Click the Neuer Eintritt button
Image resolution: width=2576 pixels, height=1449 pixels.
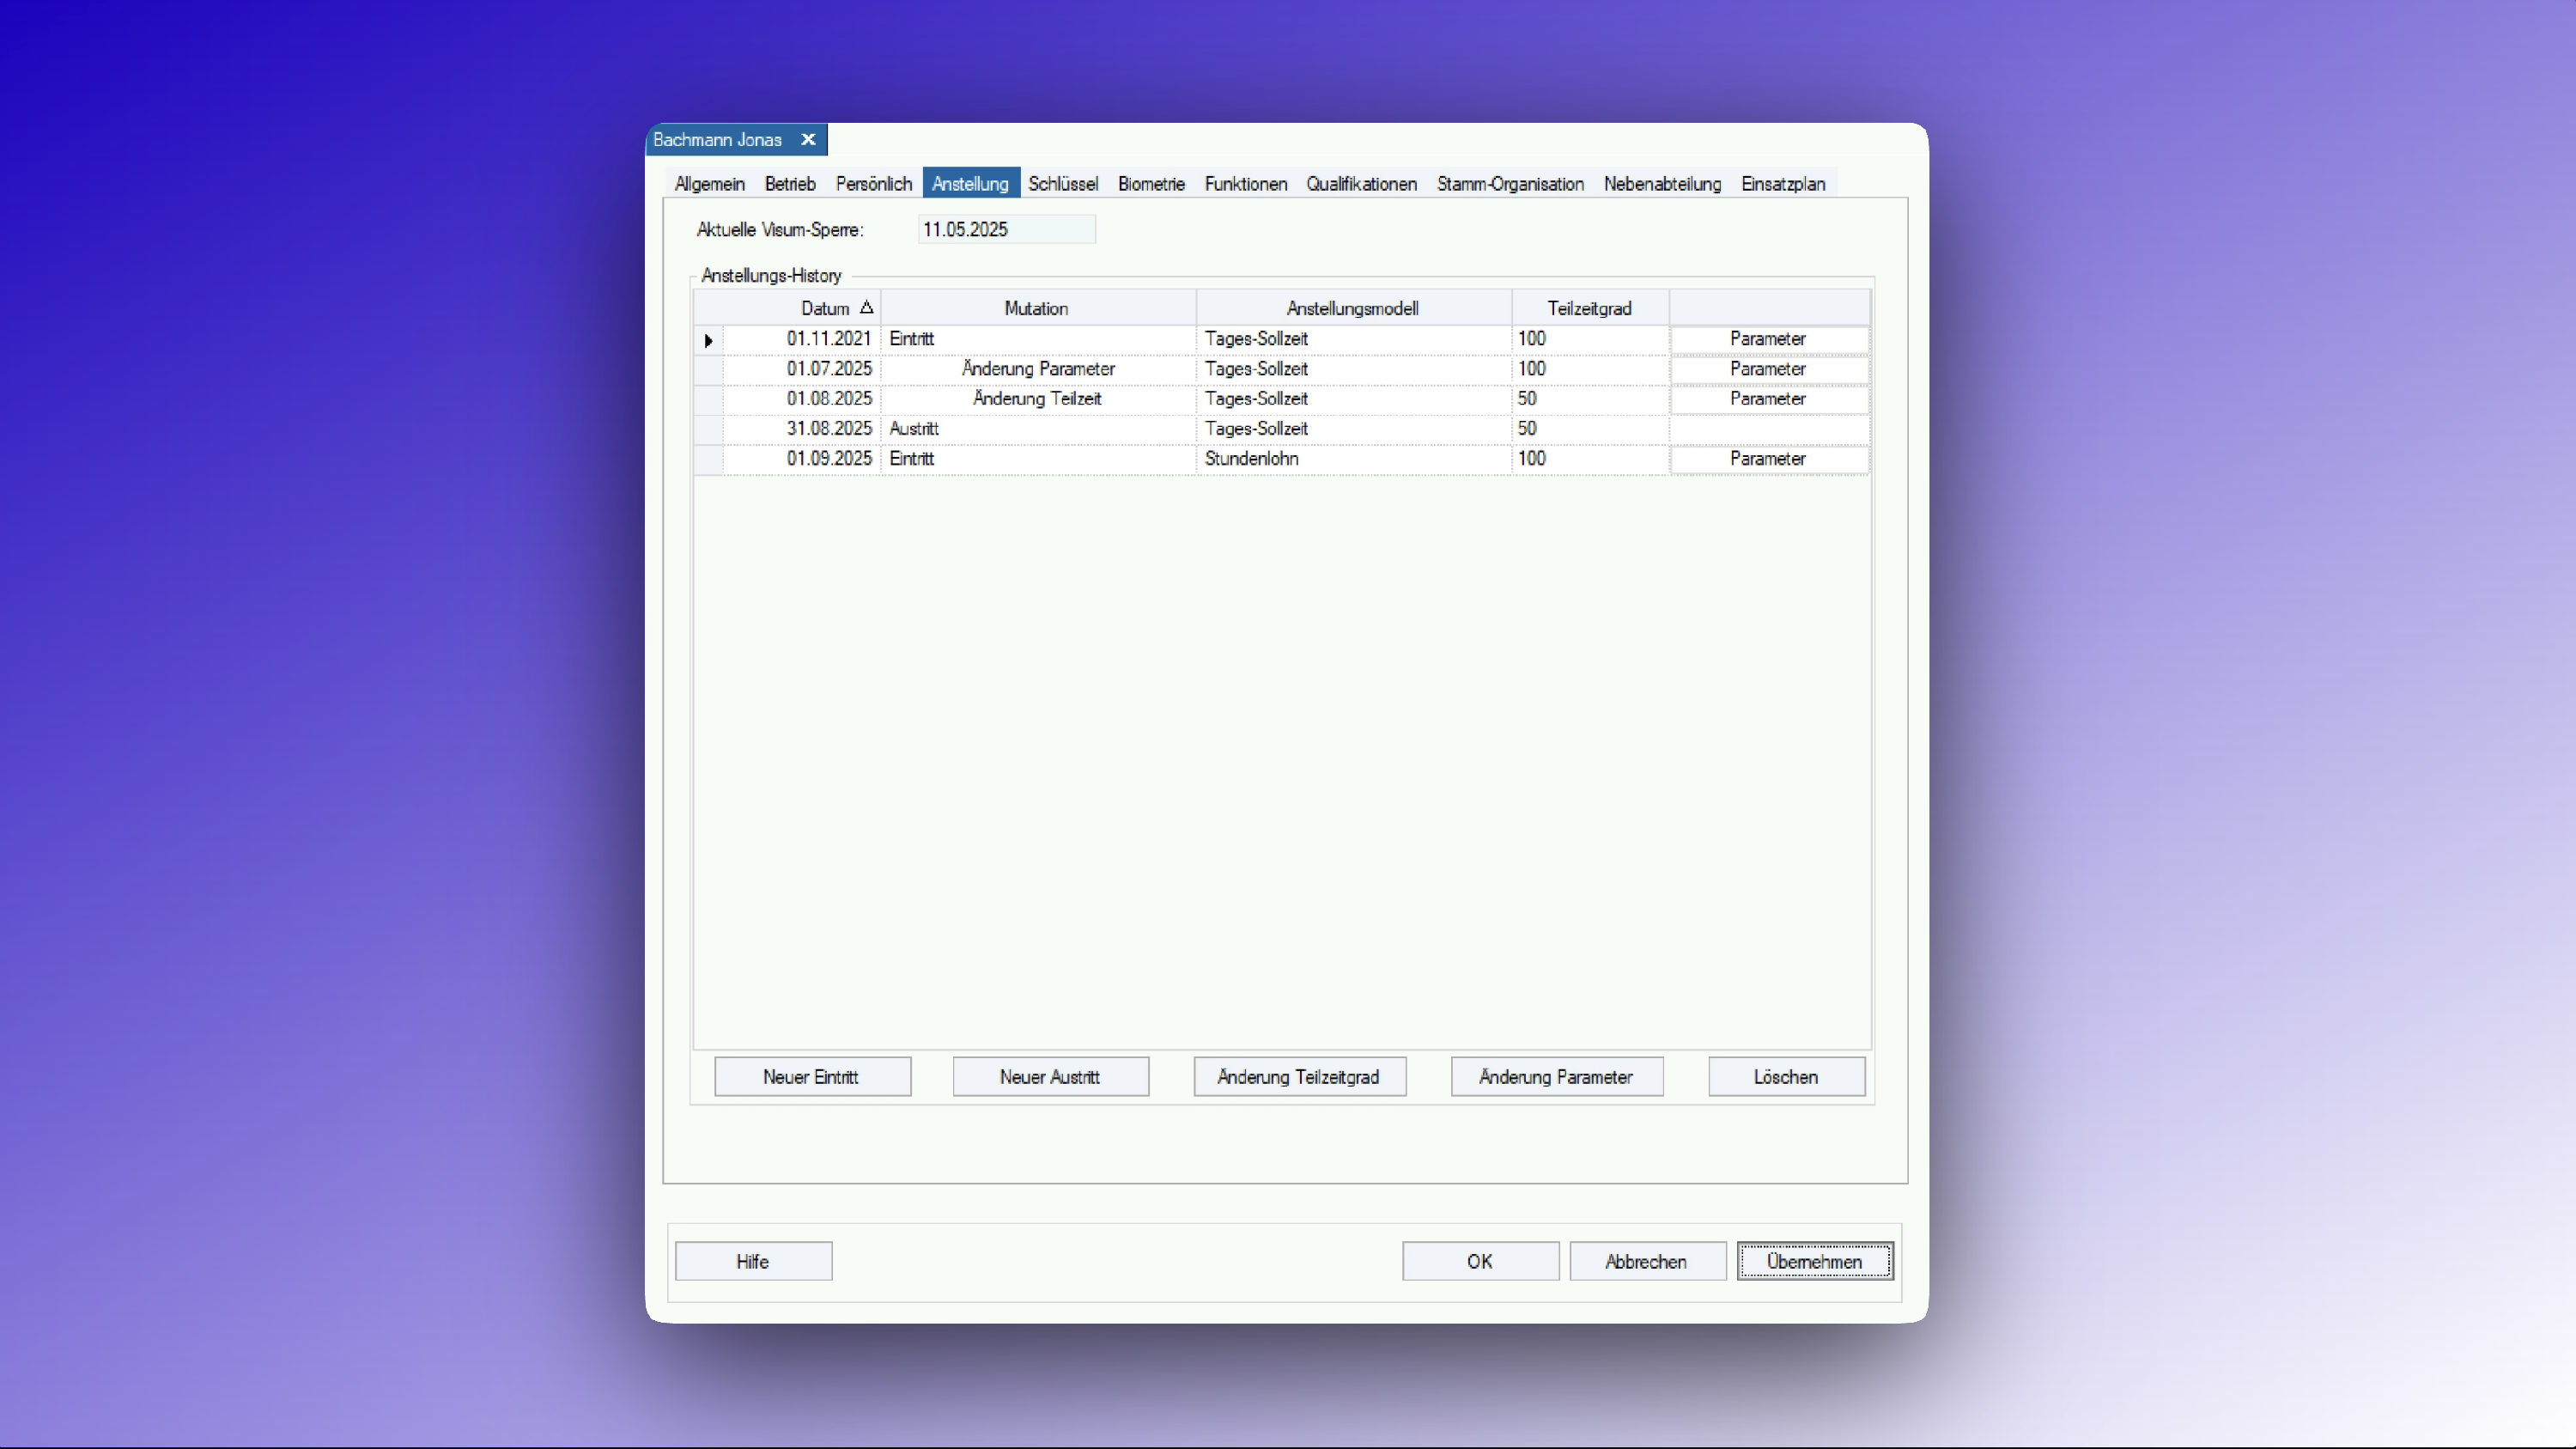811,1077
